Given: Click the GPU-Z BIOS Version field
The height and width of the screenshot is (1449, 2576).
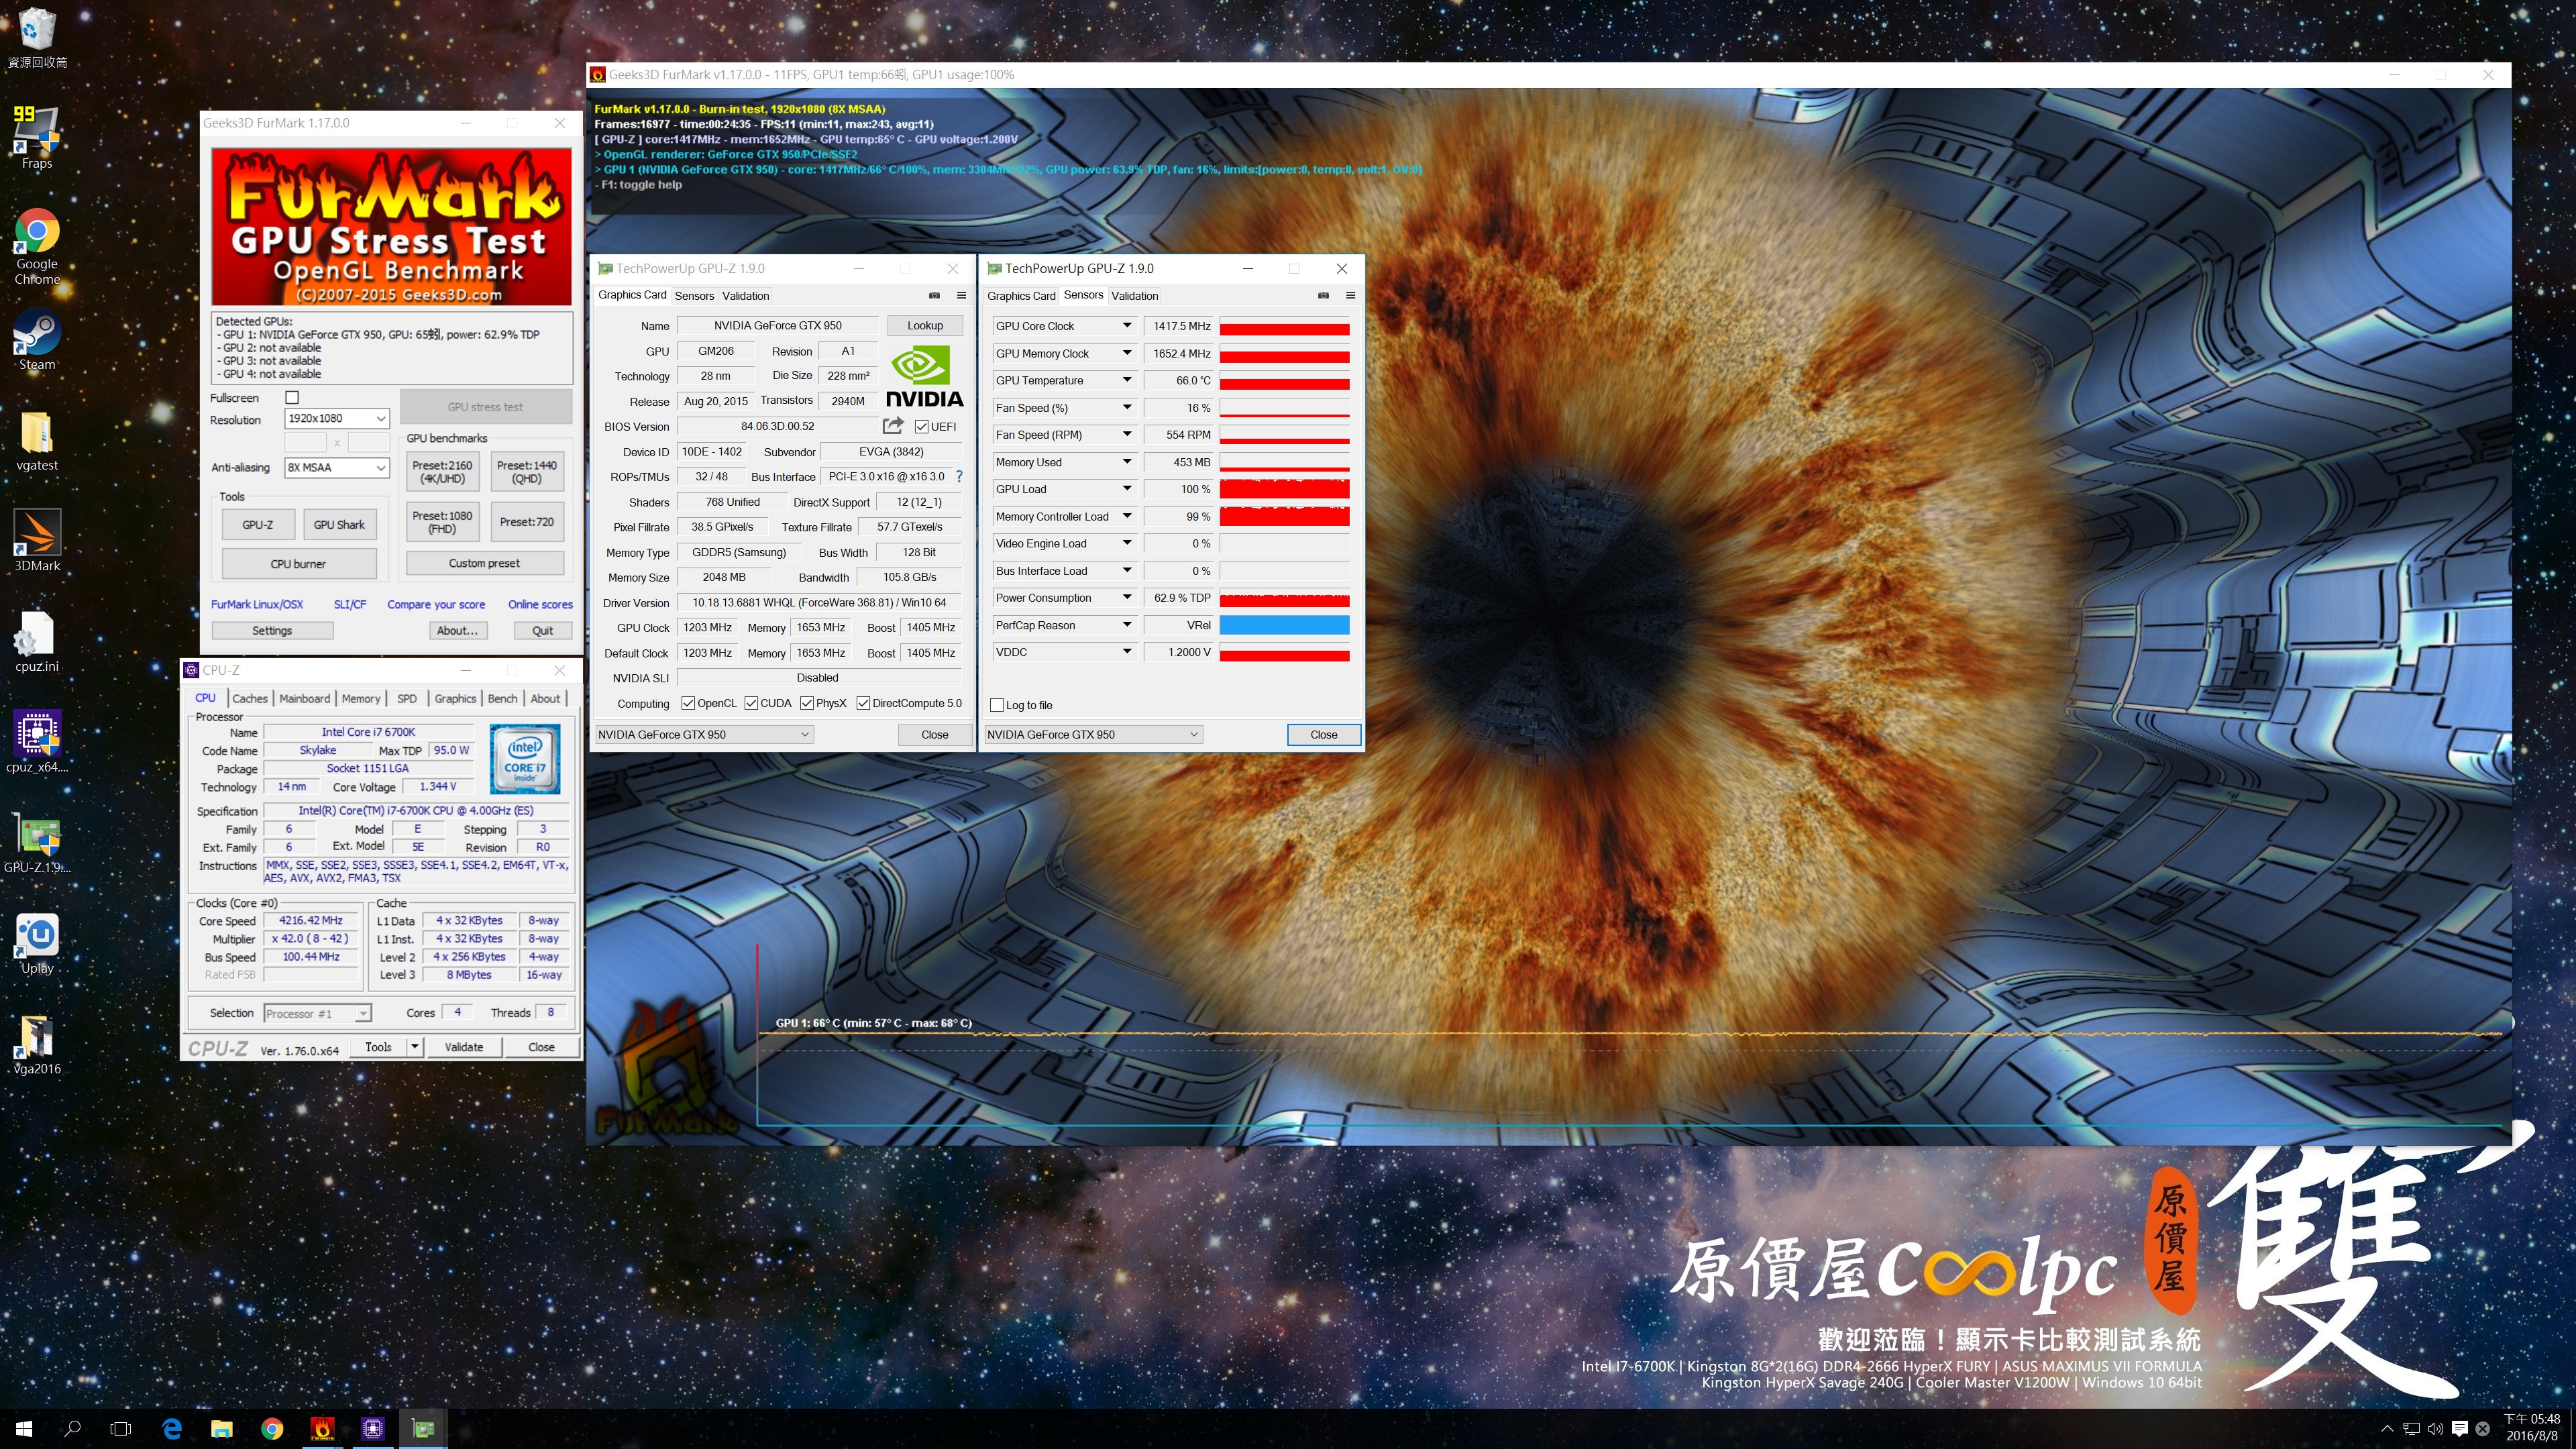Looking at the screenshot, I should [x=777, y=427].
